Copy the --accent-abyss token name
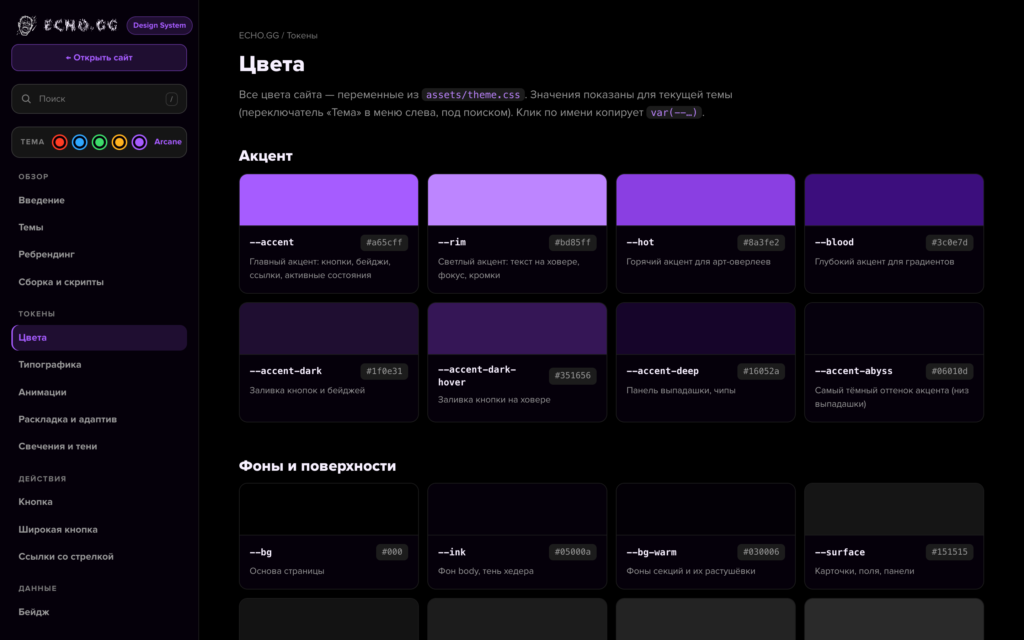1024x640 pixels. pyautogui.click(x=854, y=371)
